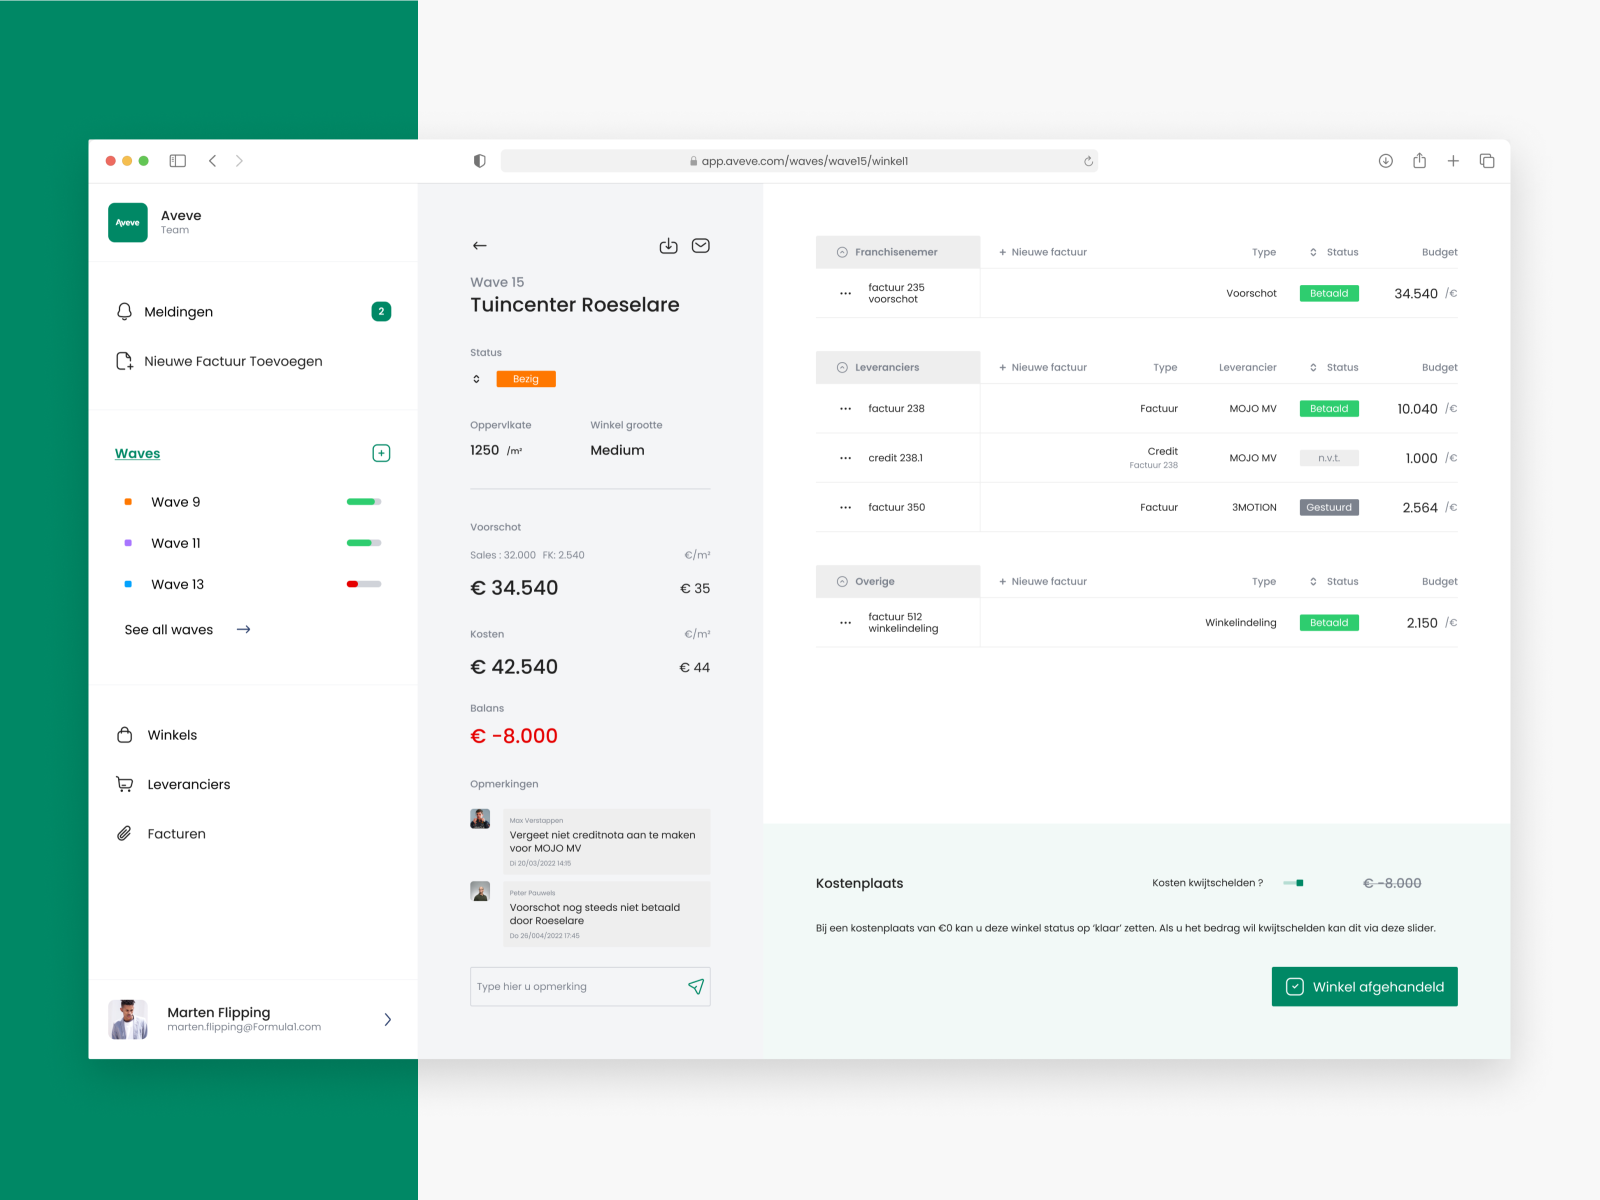
Task: Click the download icon above Tuincenter Roeselare
Action: [x=668, y=245]
